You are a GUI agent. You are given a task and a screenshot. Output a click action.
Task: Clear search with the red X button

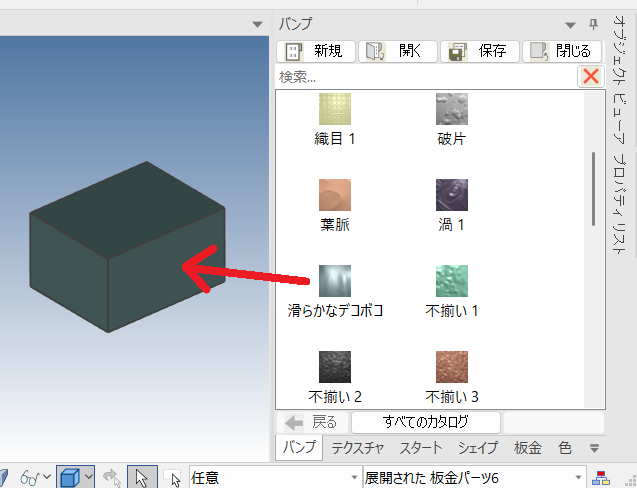coord(591,76)
